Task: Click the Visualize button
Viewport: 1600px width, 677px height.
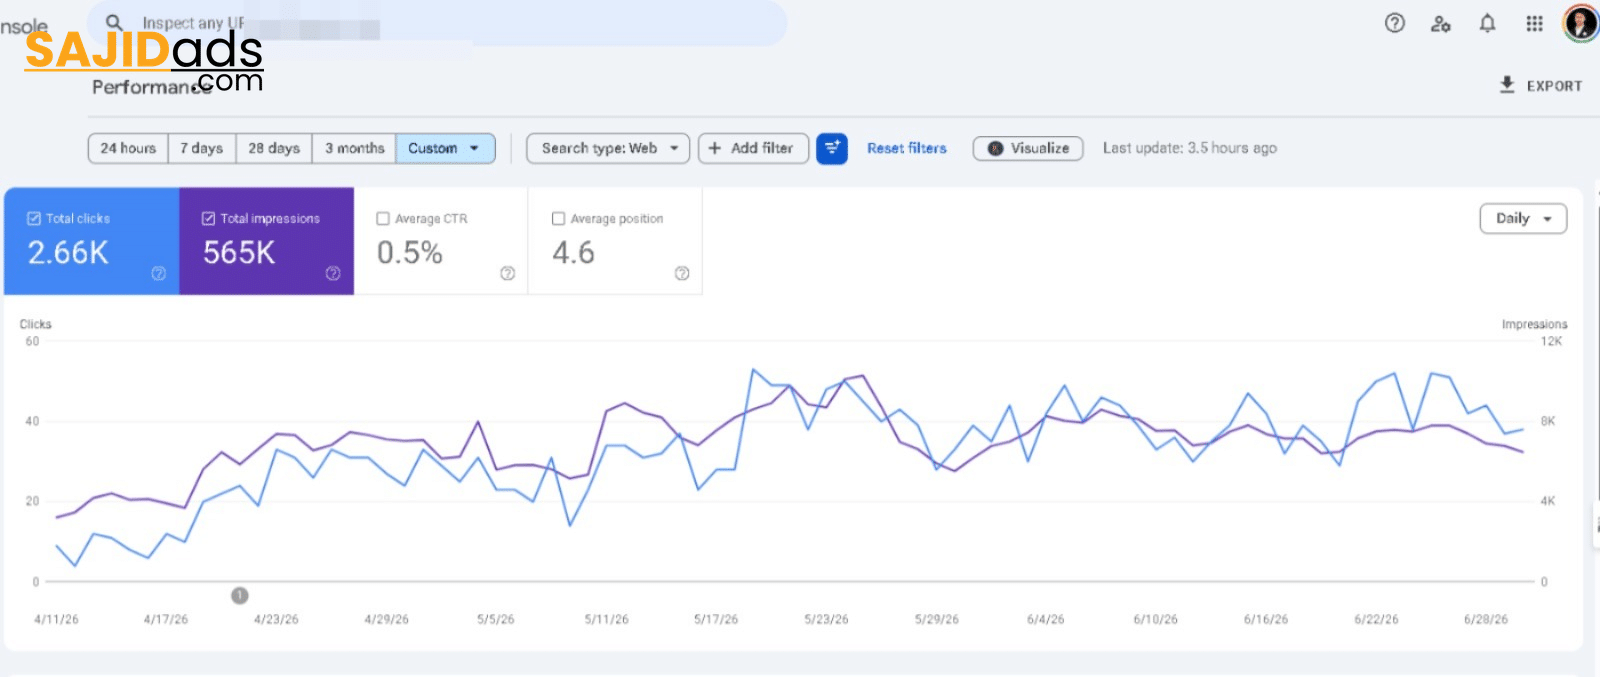Action: click(x=1028, y=148)
